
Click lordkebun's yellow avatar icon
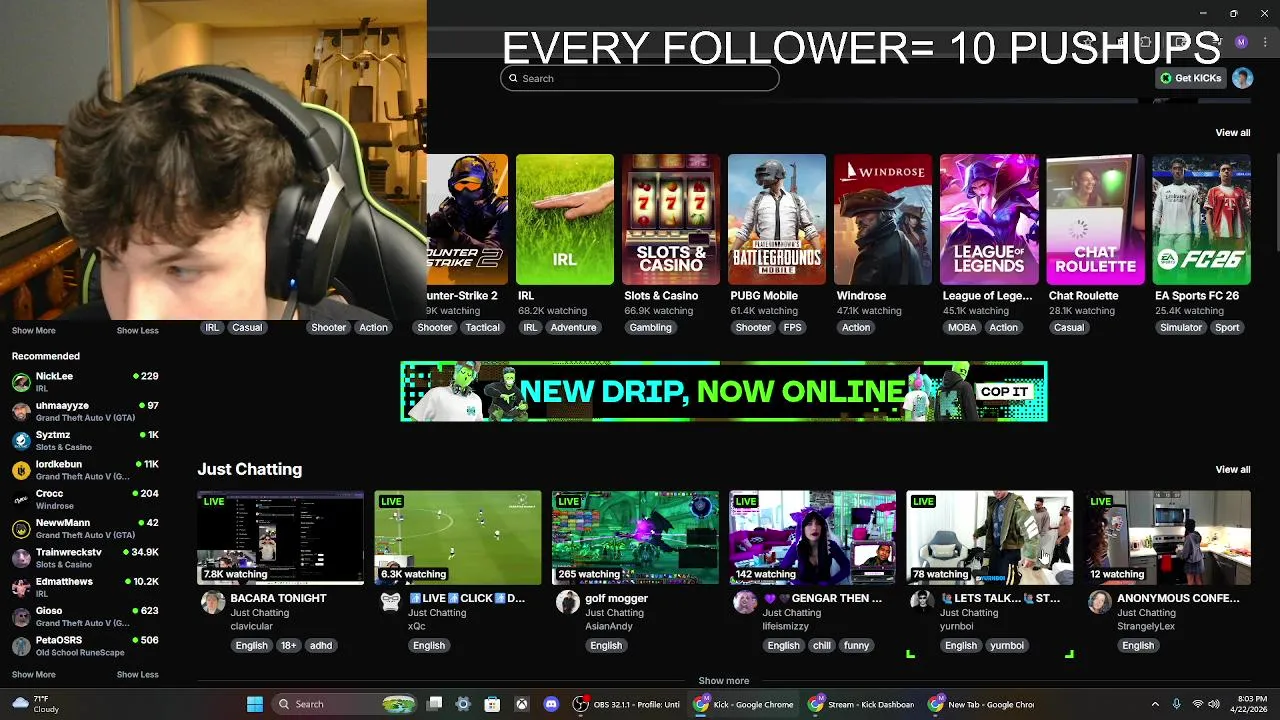(x=21, y=470)
